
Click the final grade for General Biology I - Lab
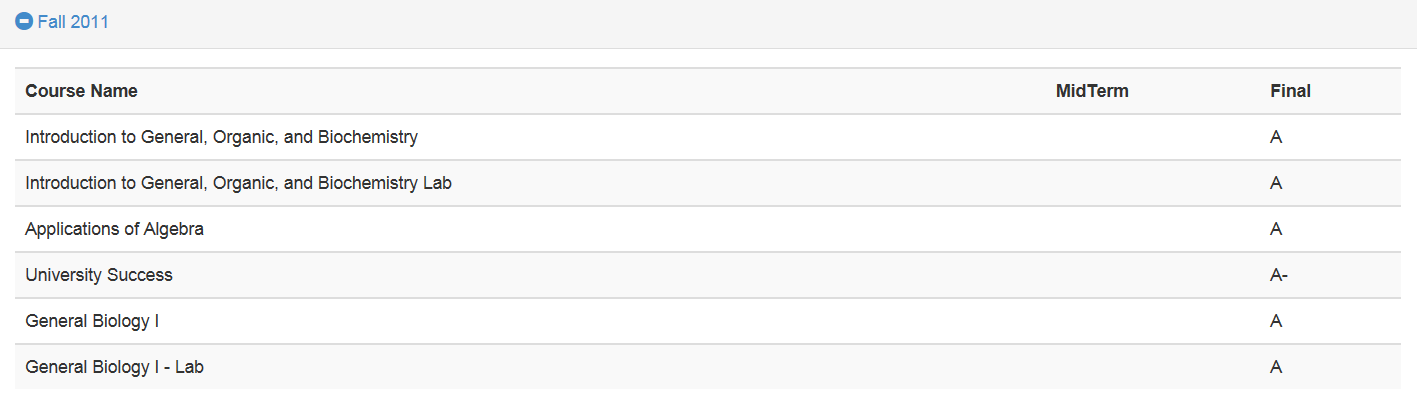point(1276,367)
